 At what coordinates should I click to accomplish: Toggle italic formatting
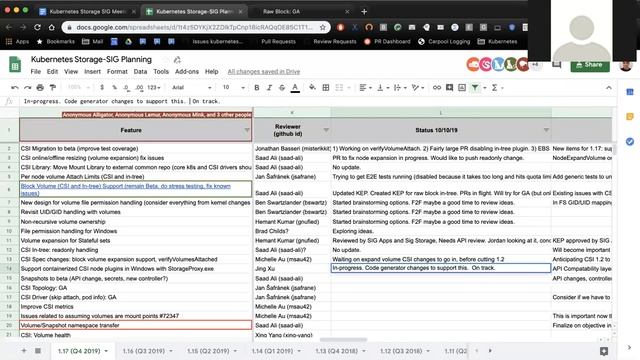[269, 88]
